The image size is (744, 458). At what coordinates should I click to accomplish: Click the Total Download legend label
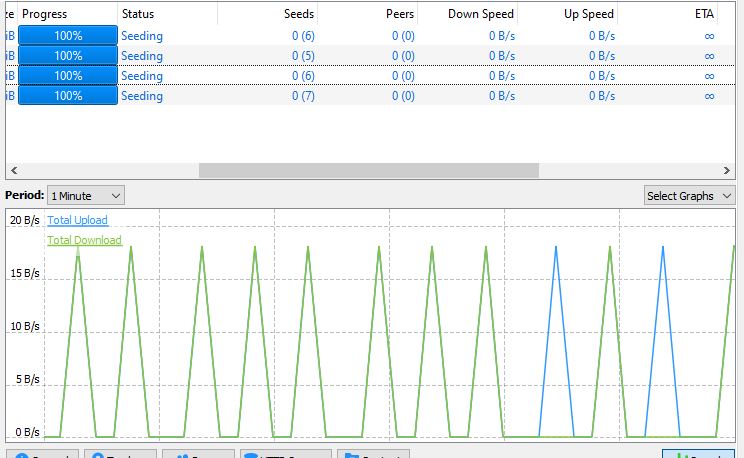click(84, 240)
